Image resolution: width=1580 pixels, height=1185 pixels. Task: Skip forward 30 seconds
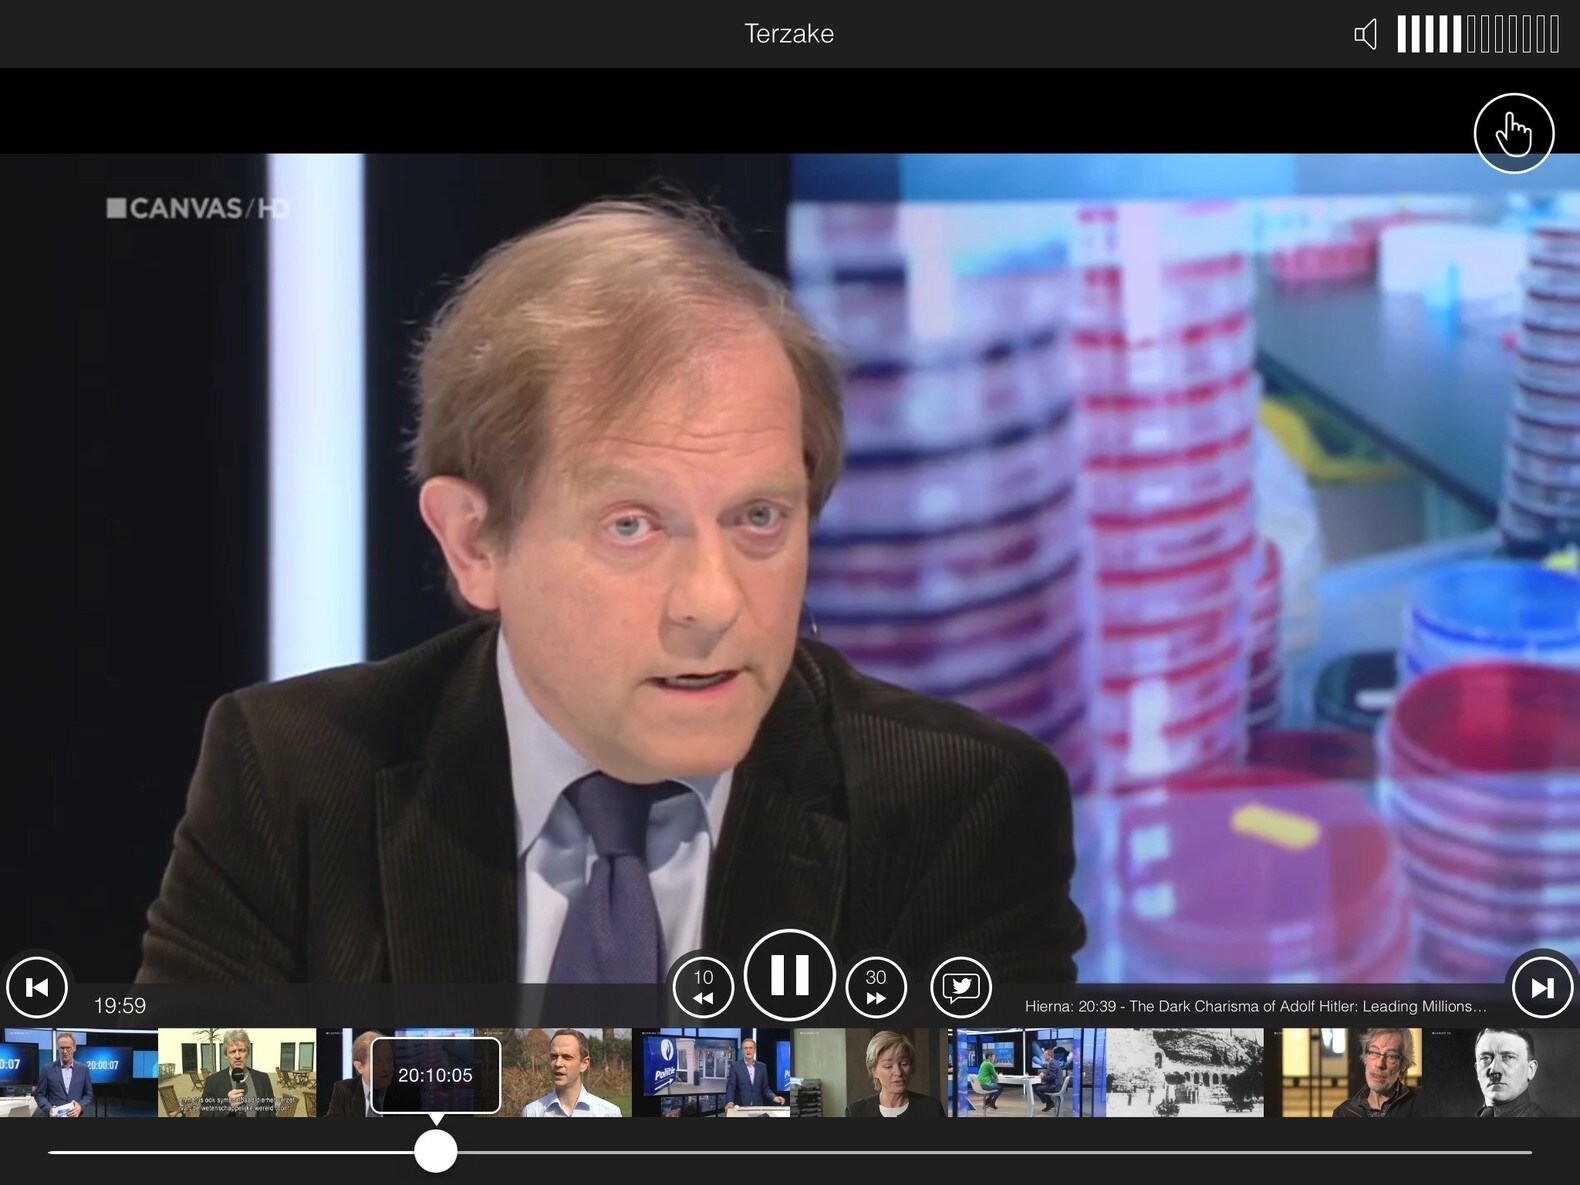tap(876, 987)
